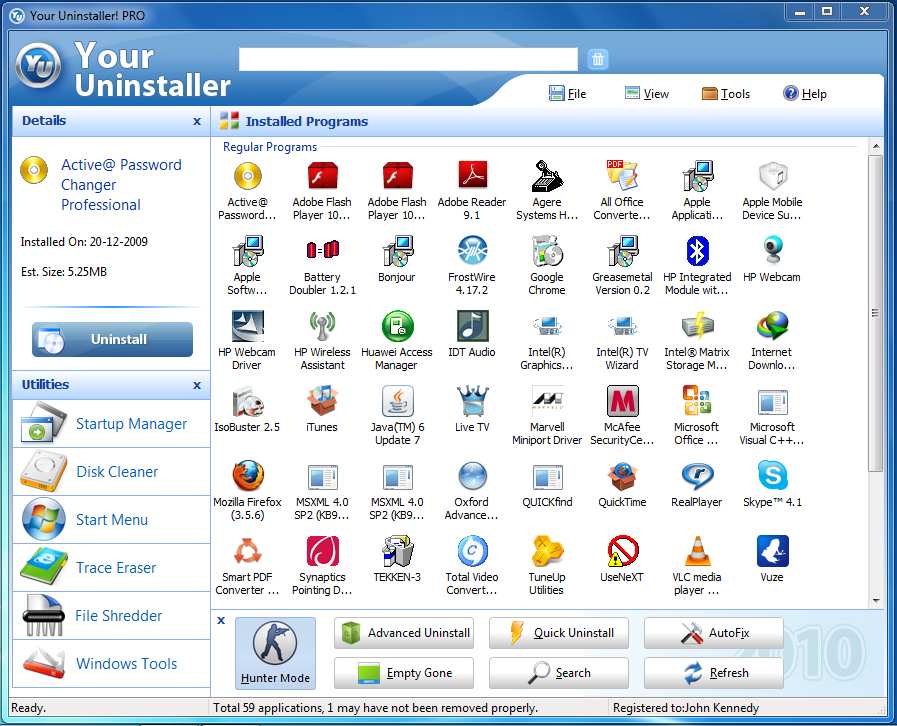
Task: Select Total Video Converter icon
Action: click(x=473, y=551)
